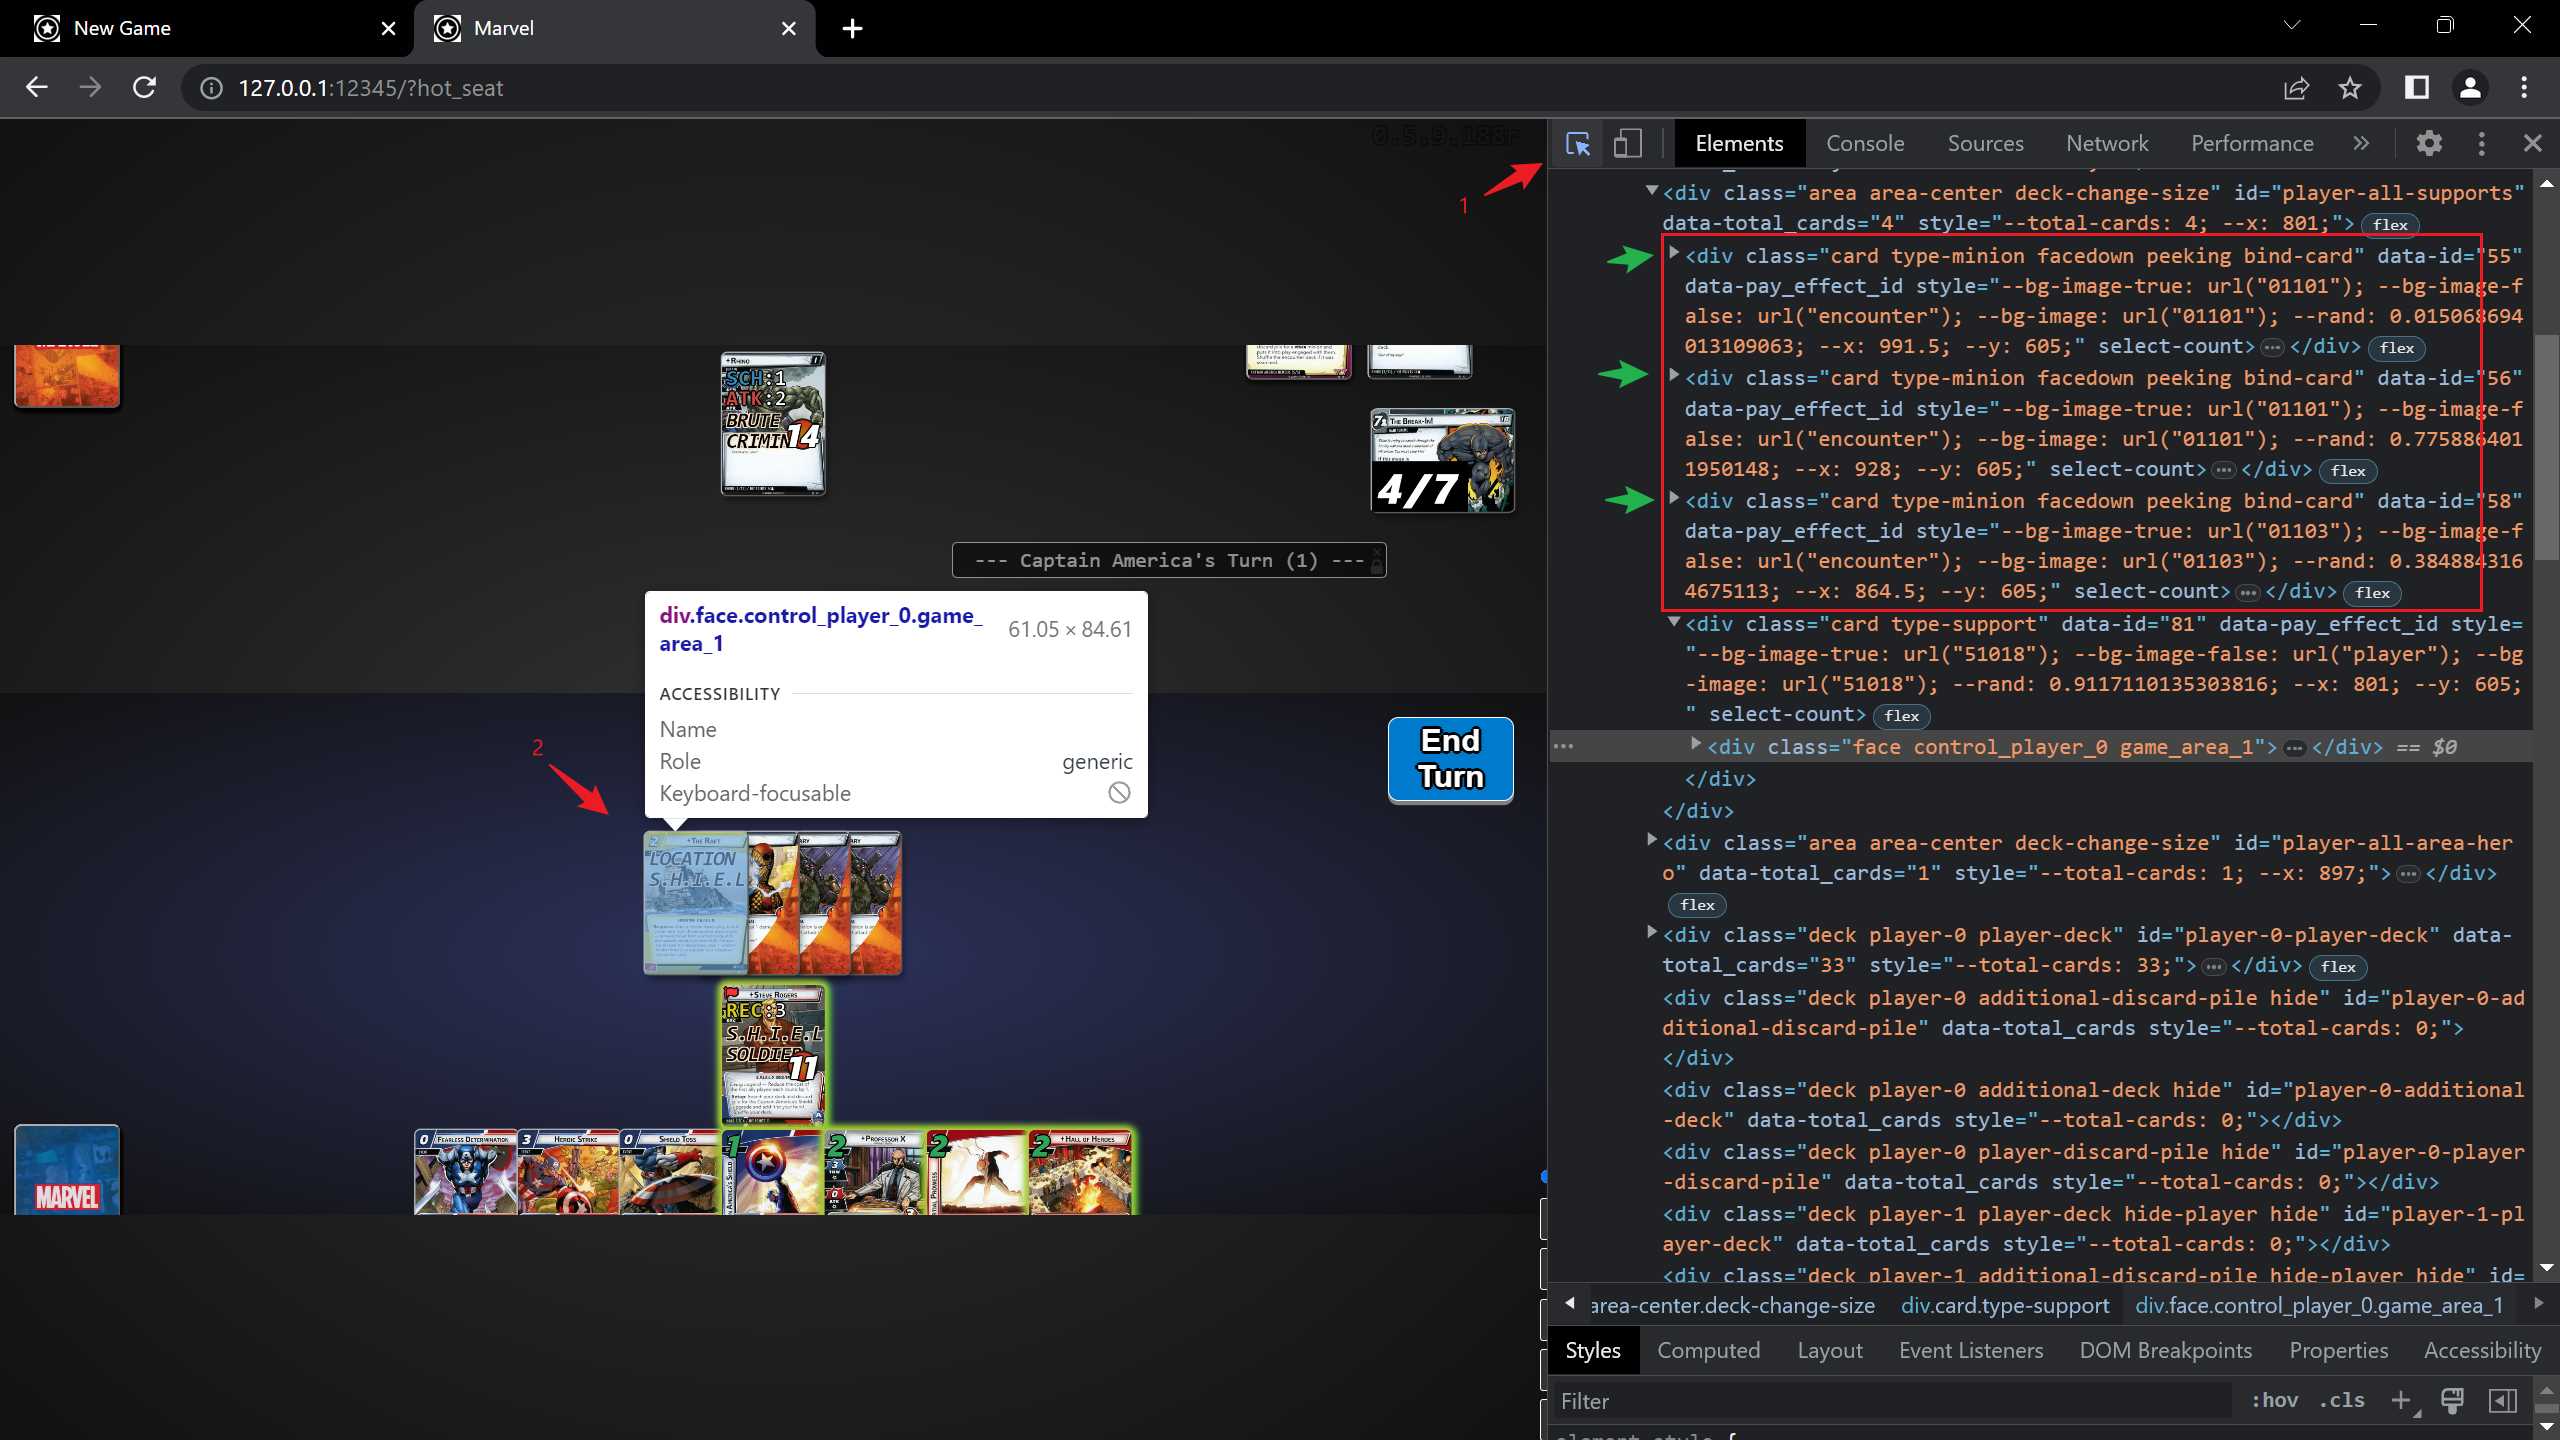The height and width of the screenshot is (1440, 2560).
Task: Collapse the player-all-supports div node
Action: pyautogui.click(x=1652, y=191)
